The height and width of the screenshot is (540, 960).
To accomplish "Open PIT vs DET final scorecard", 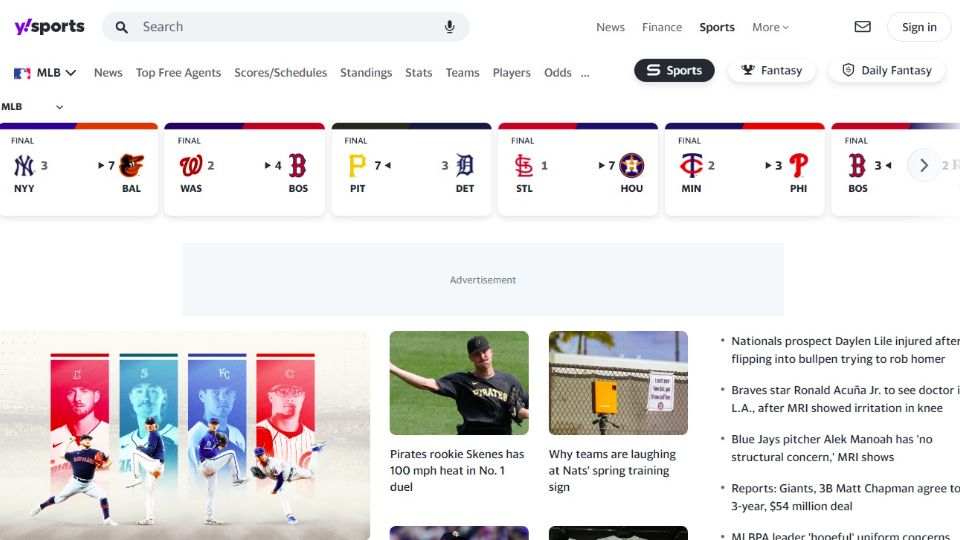I will [x=411, y=170].
